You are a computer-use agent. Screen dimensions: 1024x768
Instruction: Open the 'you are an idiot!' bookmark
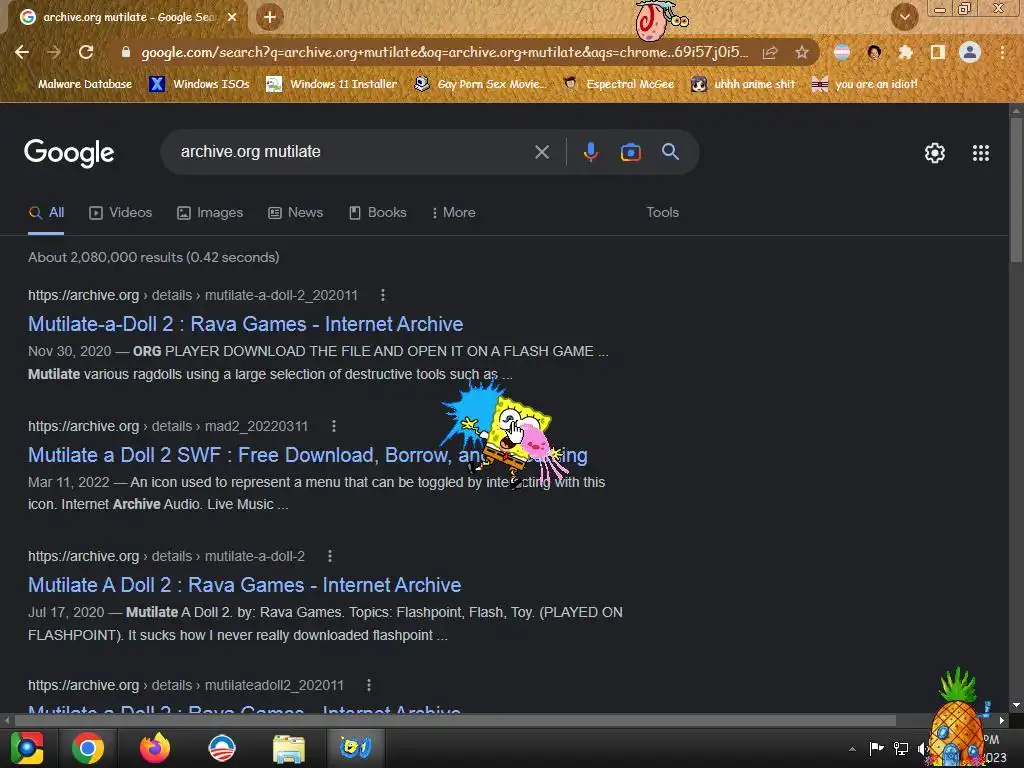point(865,84)
